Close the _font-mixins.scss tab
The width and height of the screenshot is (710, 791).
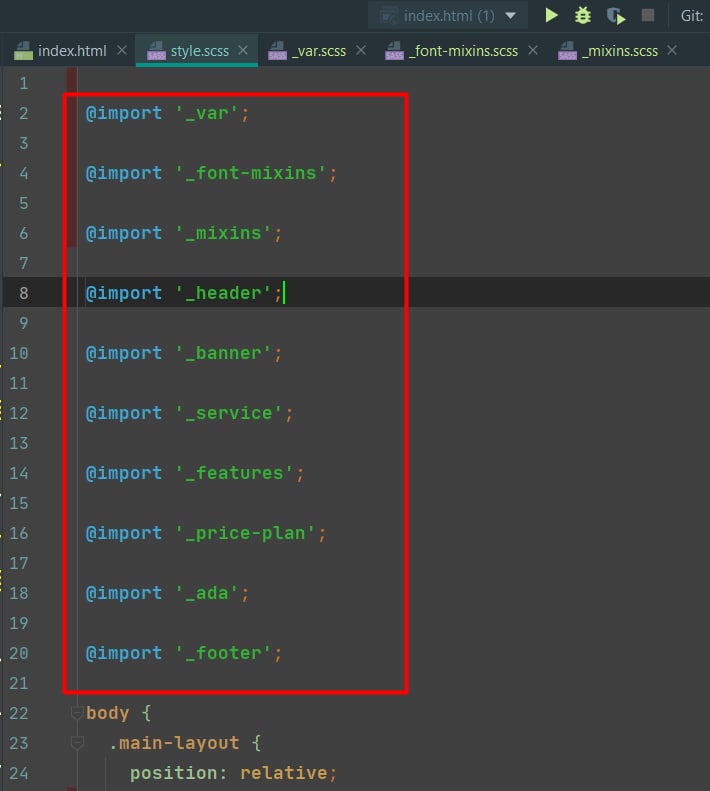click(533, 50)
